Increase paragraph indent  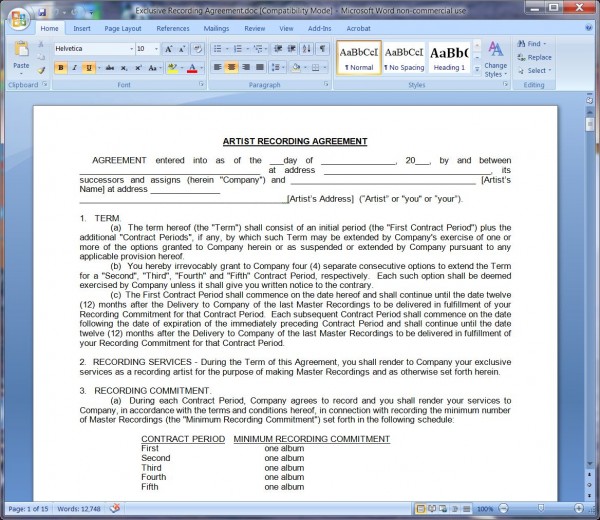292,49
